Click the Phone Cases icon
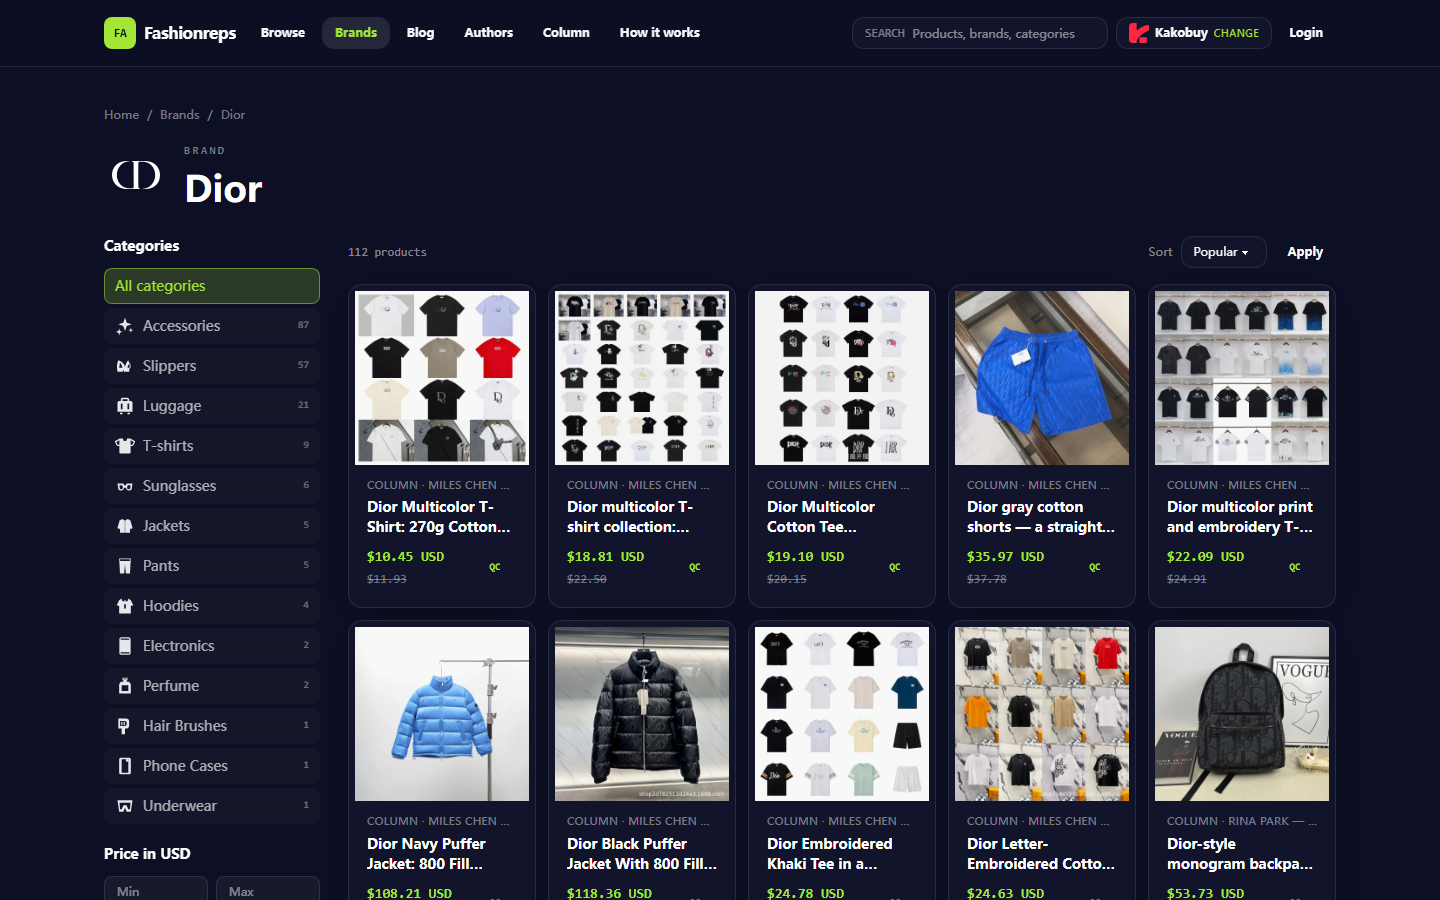Image resolution: width=1440 pixels, height=900 pixels. (125, 766)
